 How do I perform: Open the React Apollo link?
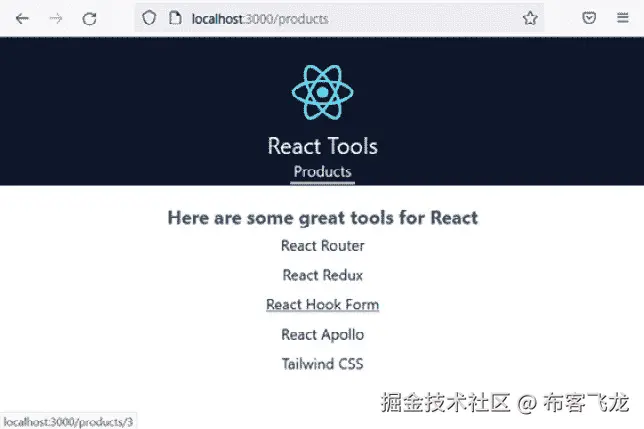[x=322, y=335]
